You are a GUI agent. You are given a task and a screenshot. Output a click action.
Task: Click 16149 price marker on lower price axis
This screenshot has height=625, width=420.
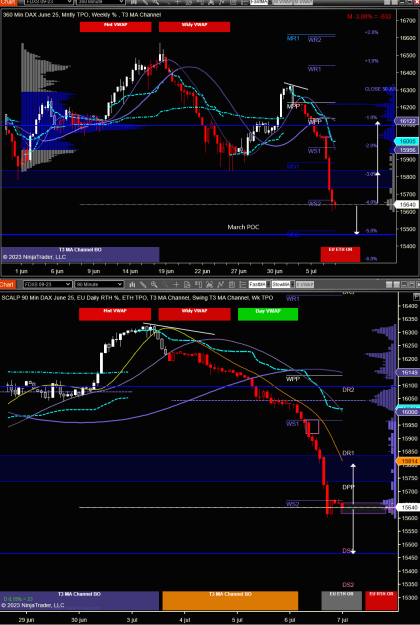tap(407, 373)
